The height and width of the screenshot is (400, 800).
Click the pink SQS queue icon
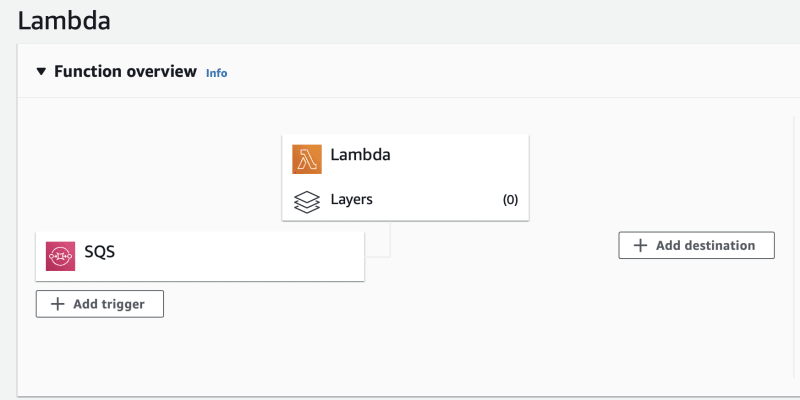click(x=60, y=256)
